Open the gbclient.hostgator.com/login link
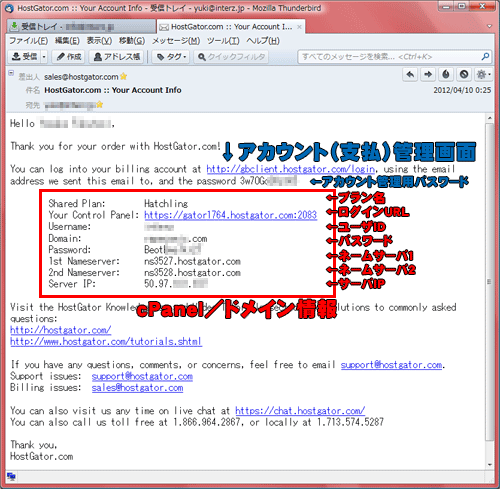500x489 pixels. tap(291, 169)
